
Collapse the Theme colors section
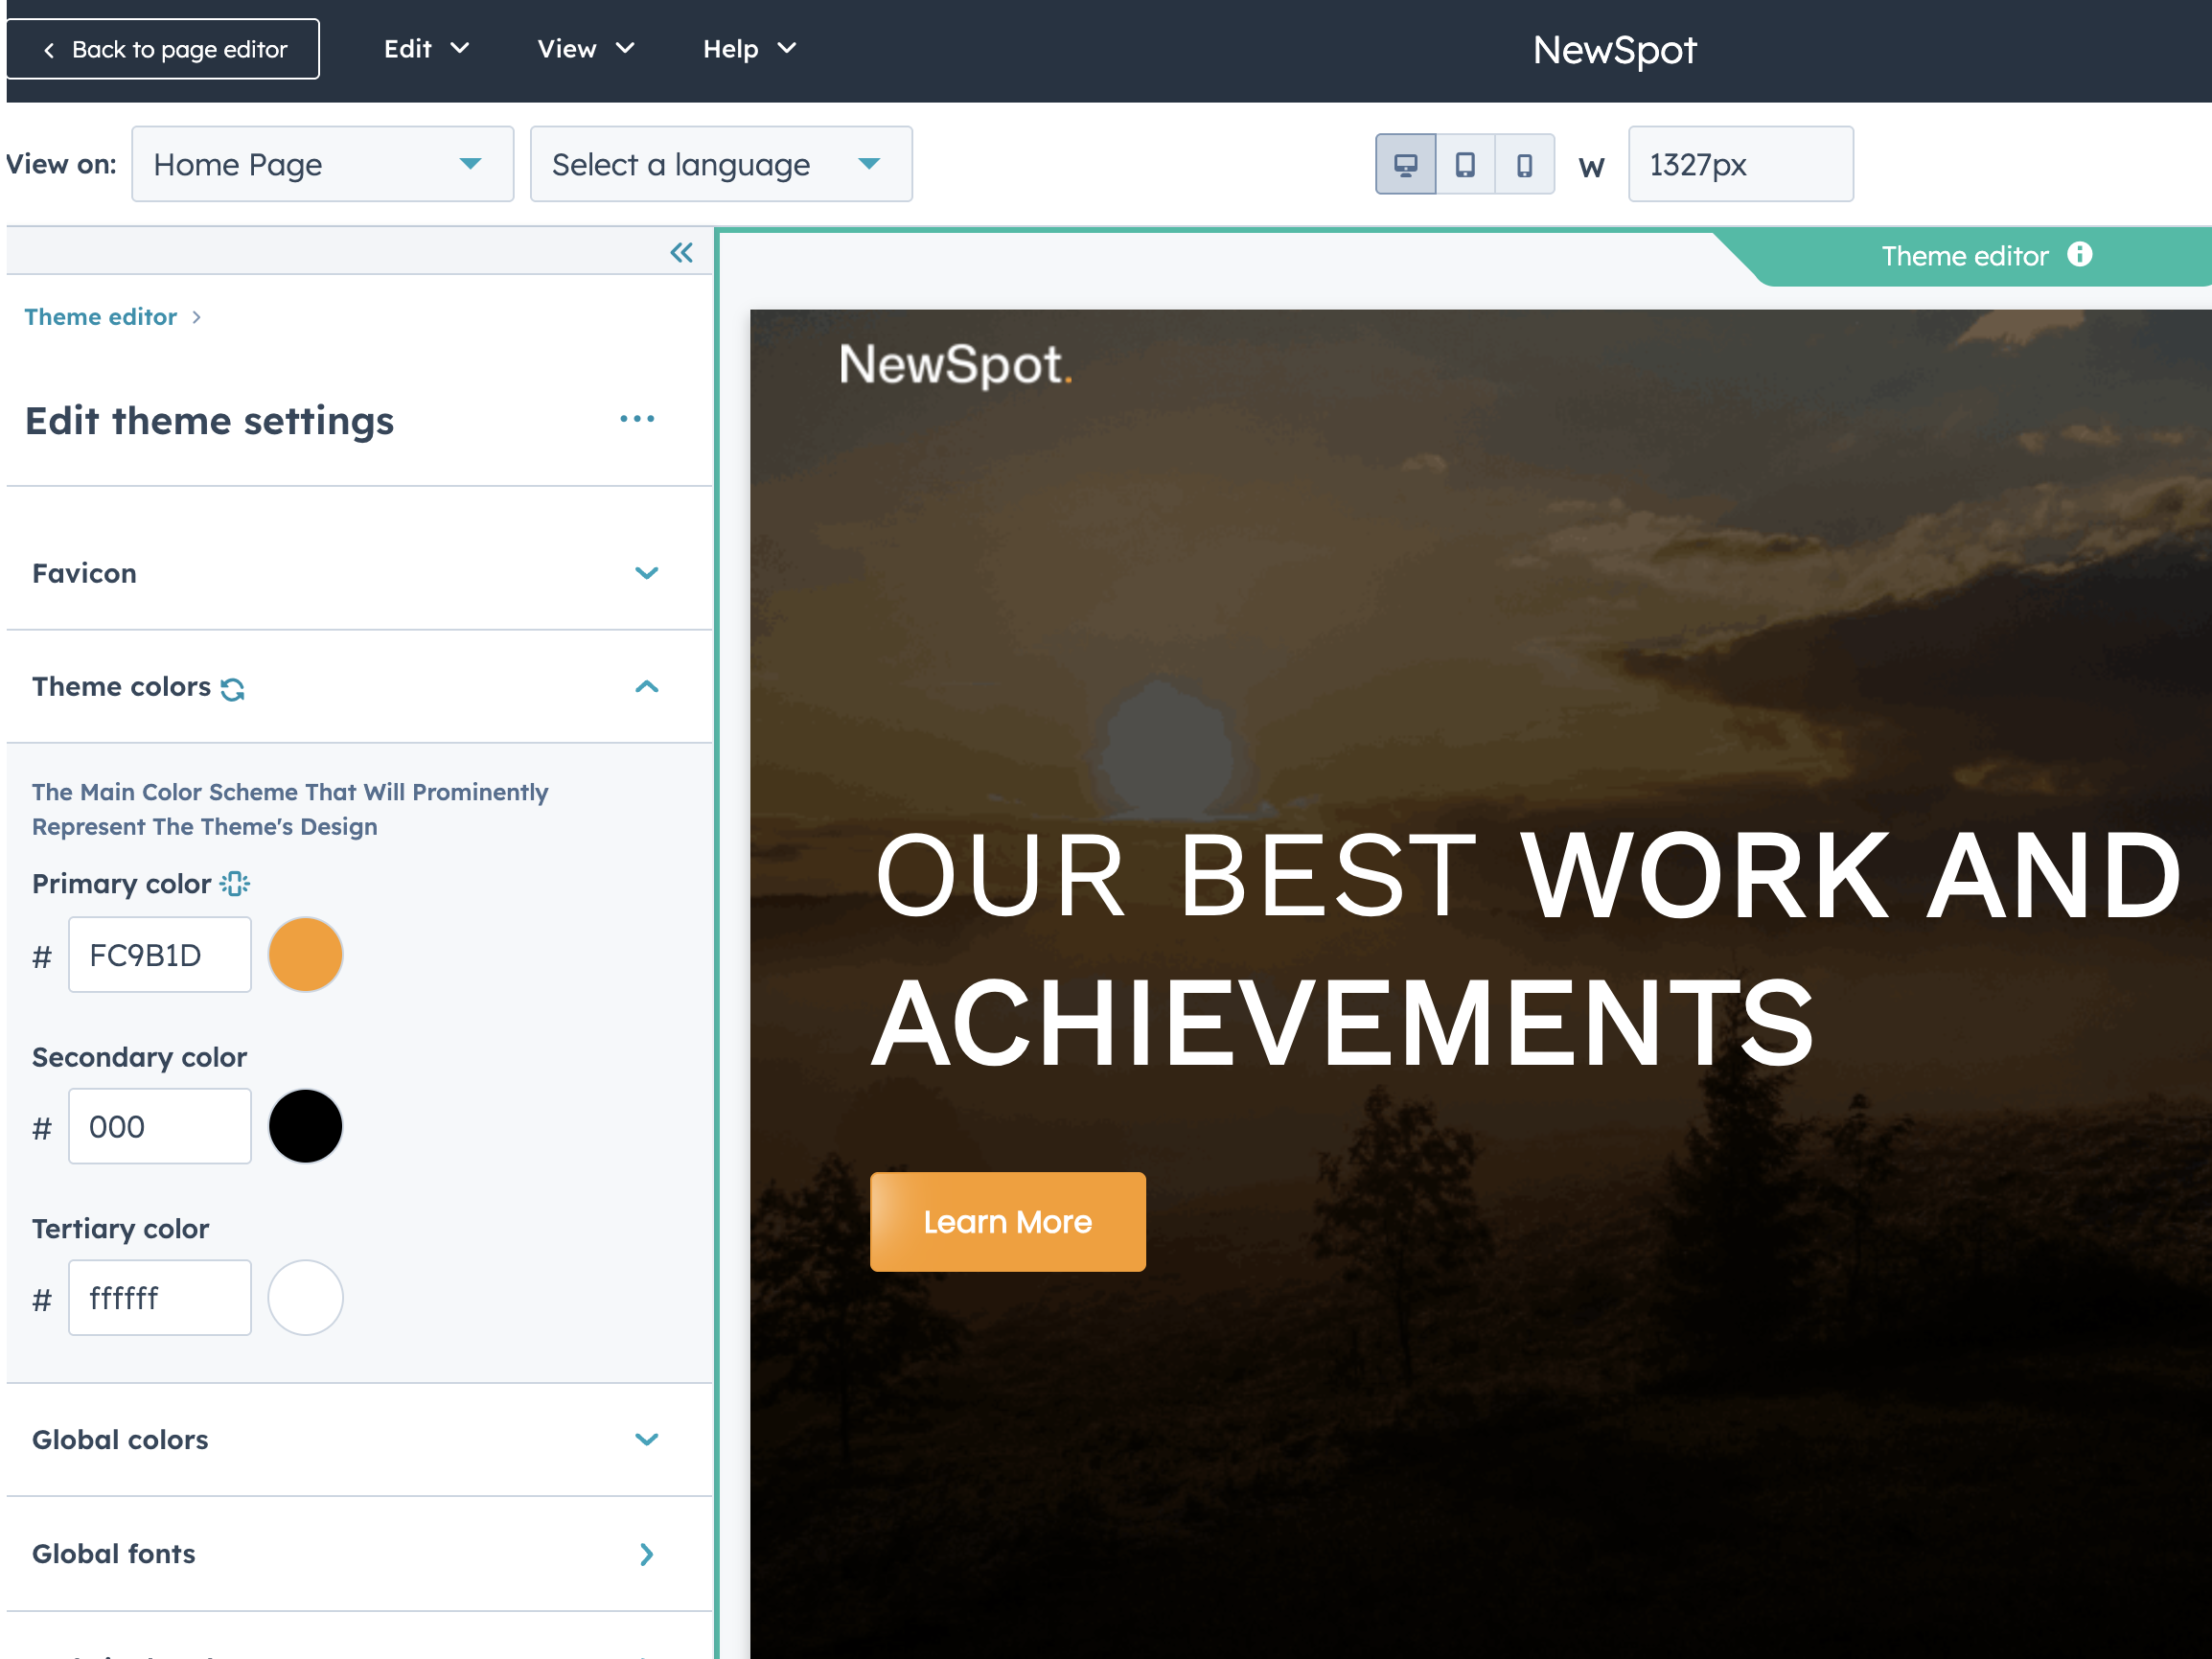(646, 687)
